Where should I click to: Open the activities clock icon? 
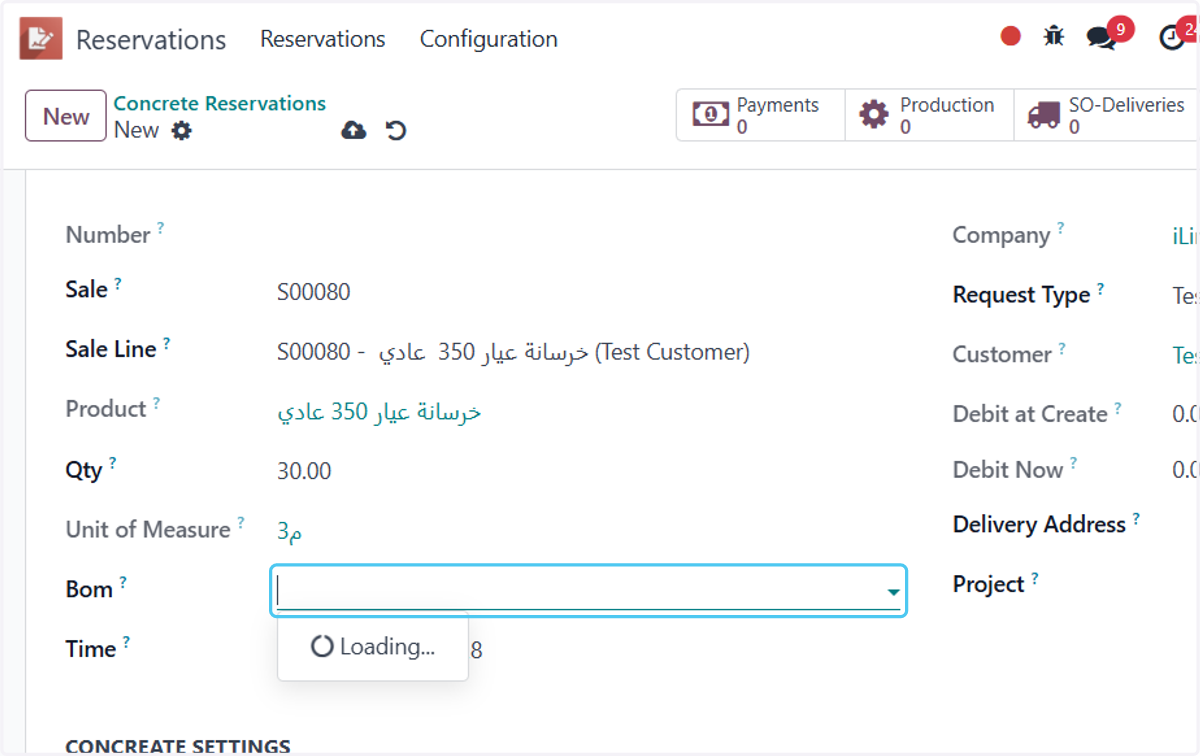(1172, 38)
